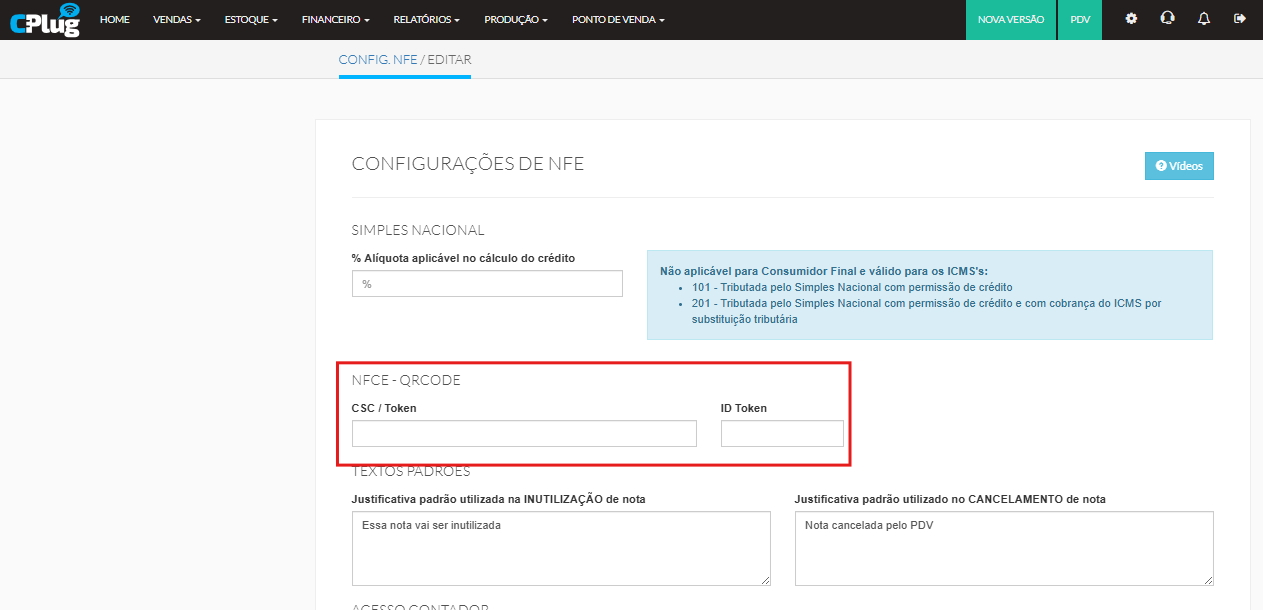Open the Produção dropdown menu
The height and width of the screenshot is (610, 1263).
click(x=515, y=20)
